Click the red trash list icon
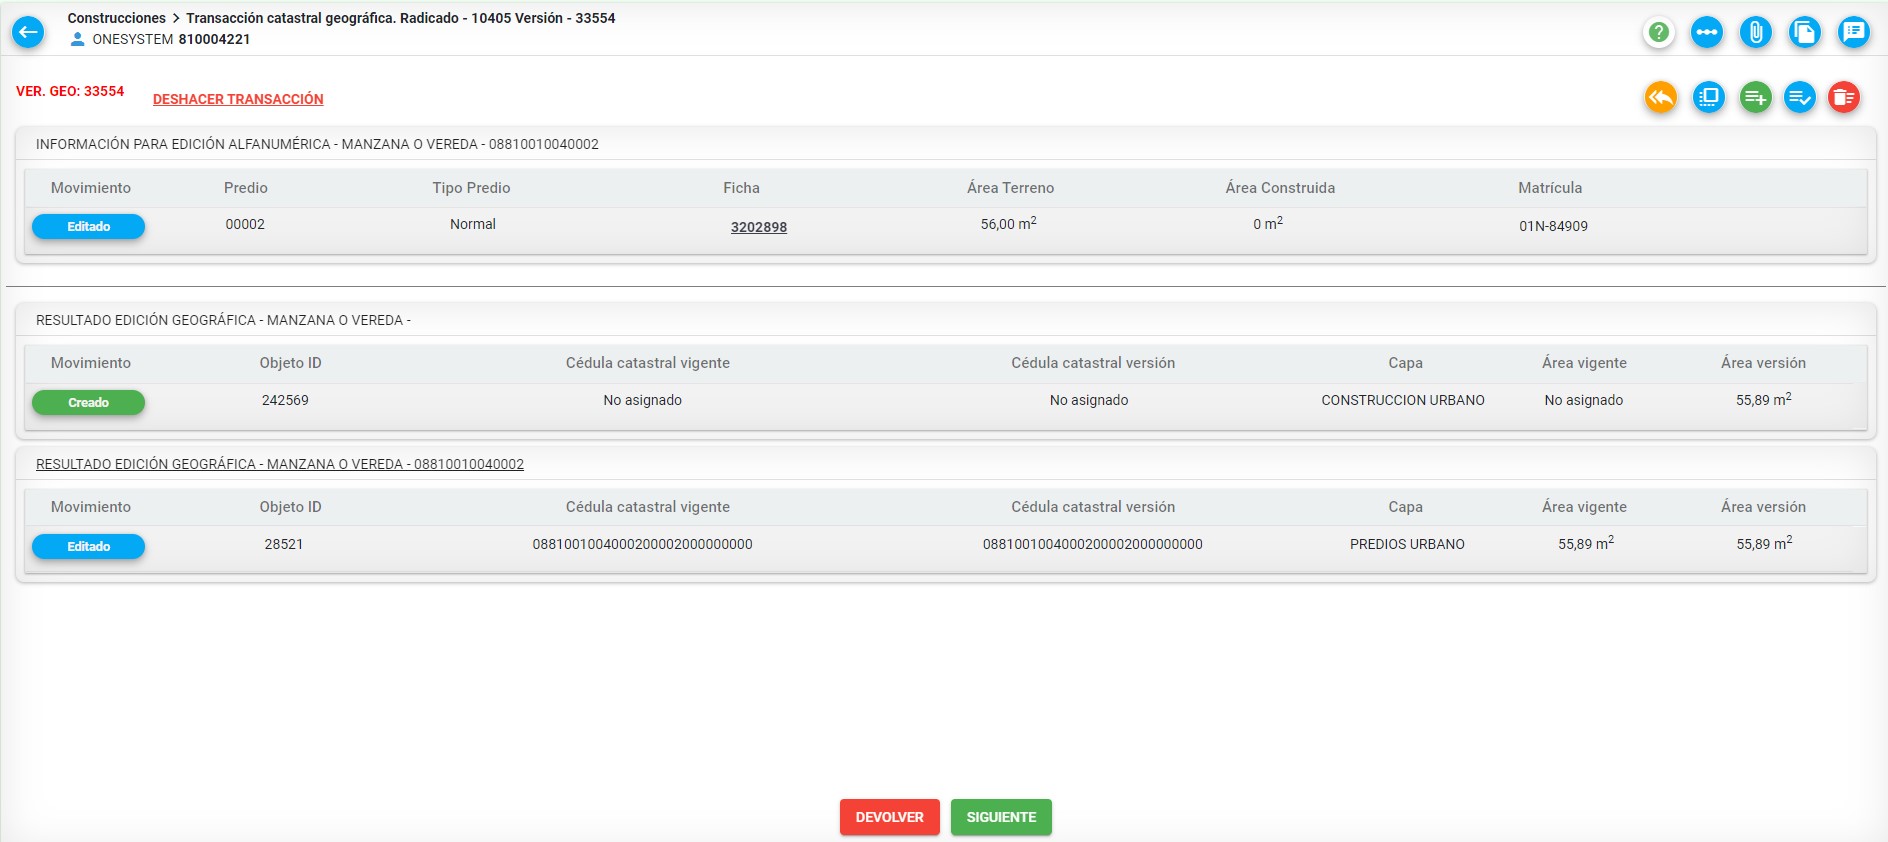Screen dimensions: 1888x842 coord(1844,97)
